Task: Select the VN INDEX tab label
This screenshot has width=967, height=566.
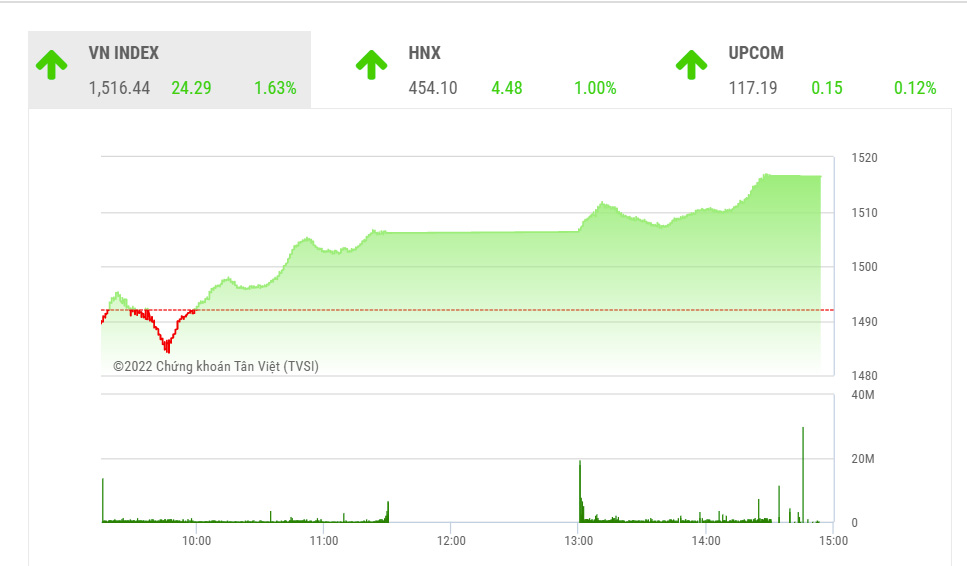Action: pos(123,53)
